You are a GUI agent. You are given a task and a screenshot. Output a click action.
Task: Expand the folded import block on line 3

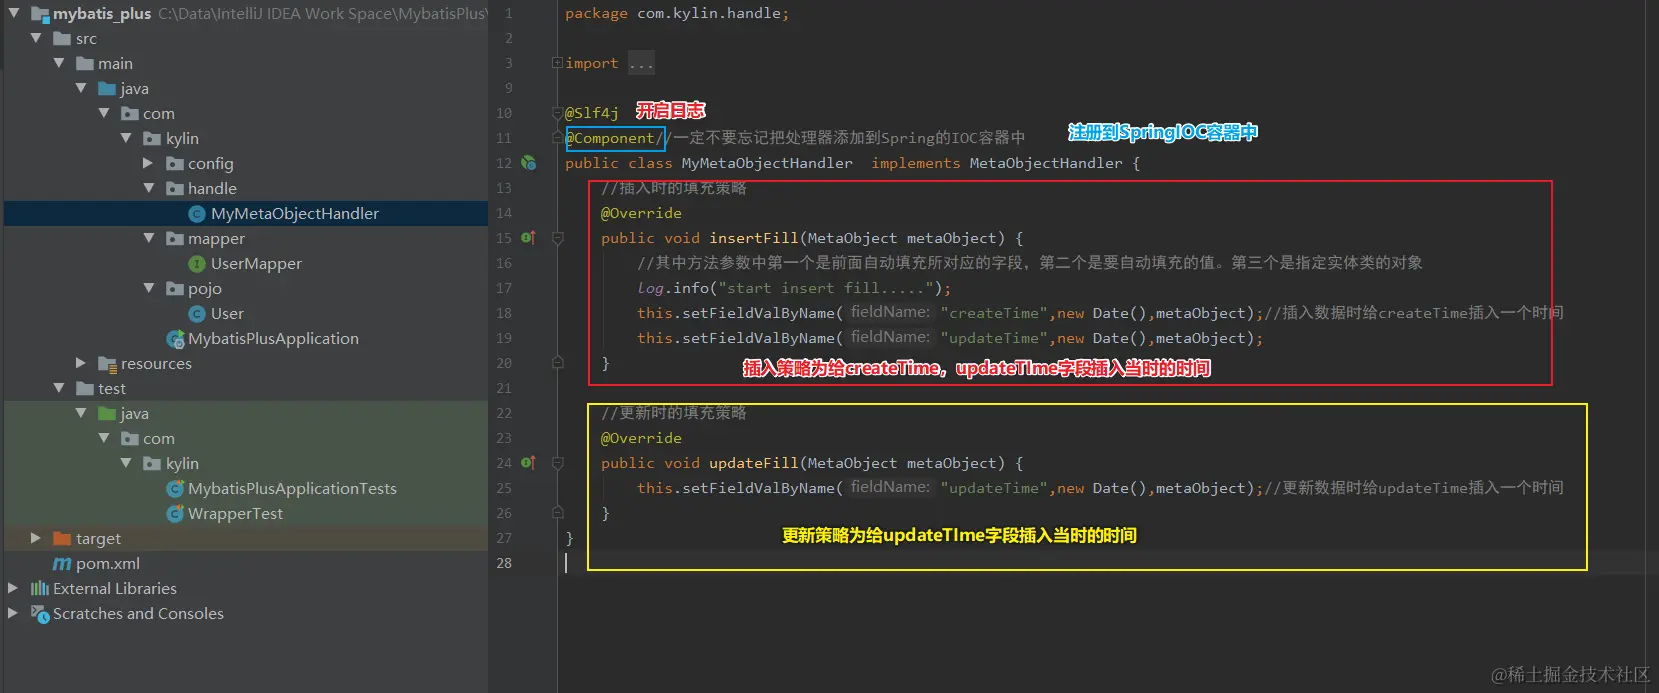tap(557, 63)
